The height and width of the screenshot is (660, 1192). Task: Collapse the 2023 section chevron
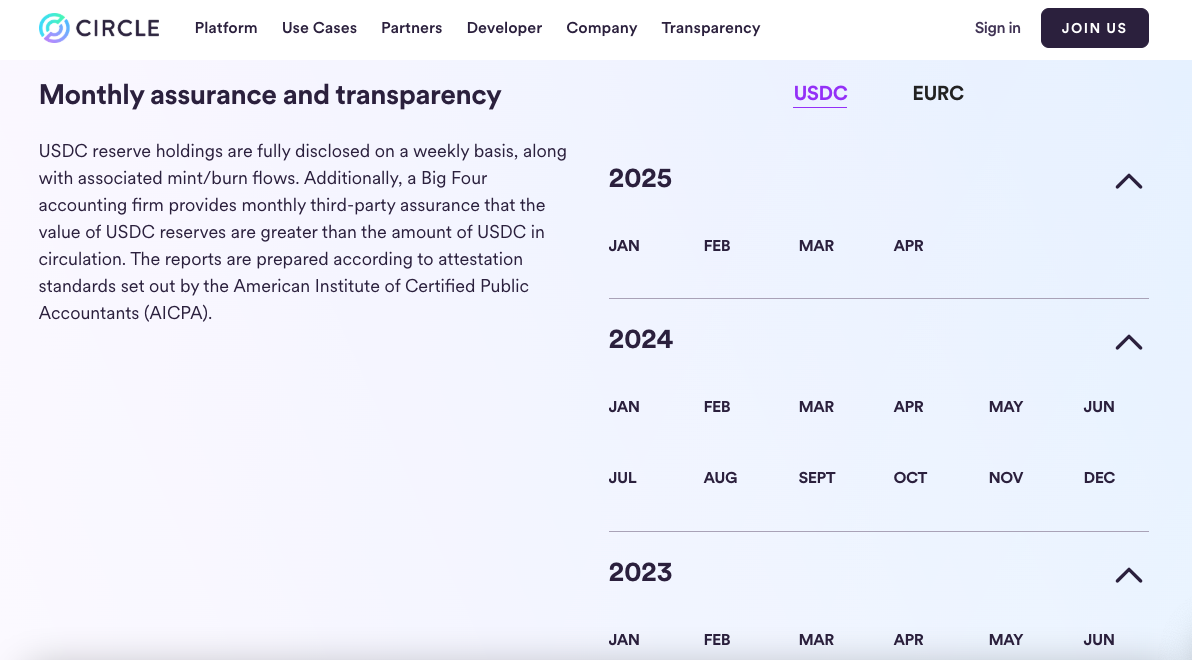1129,575
